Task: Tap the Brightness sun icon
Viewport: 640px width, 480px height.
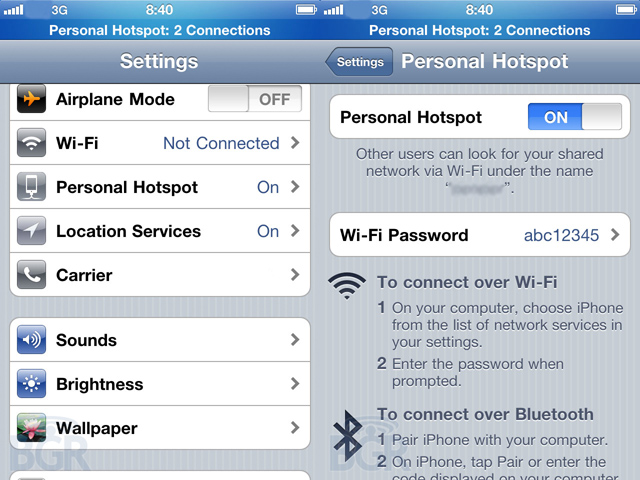Action: point(31,384)
